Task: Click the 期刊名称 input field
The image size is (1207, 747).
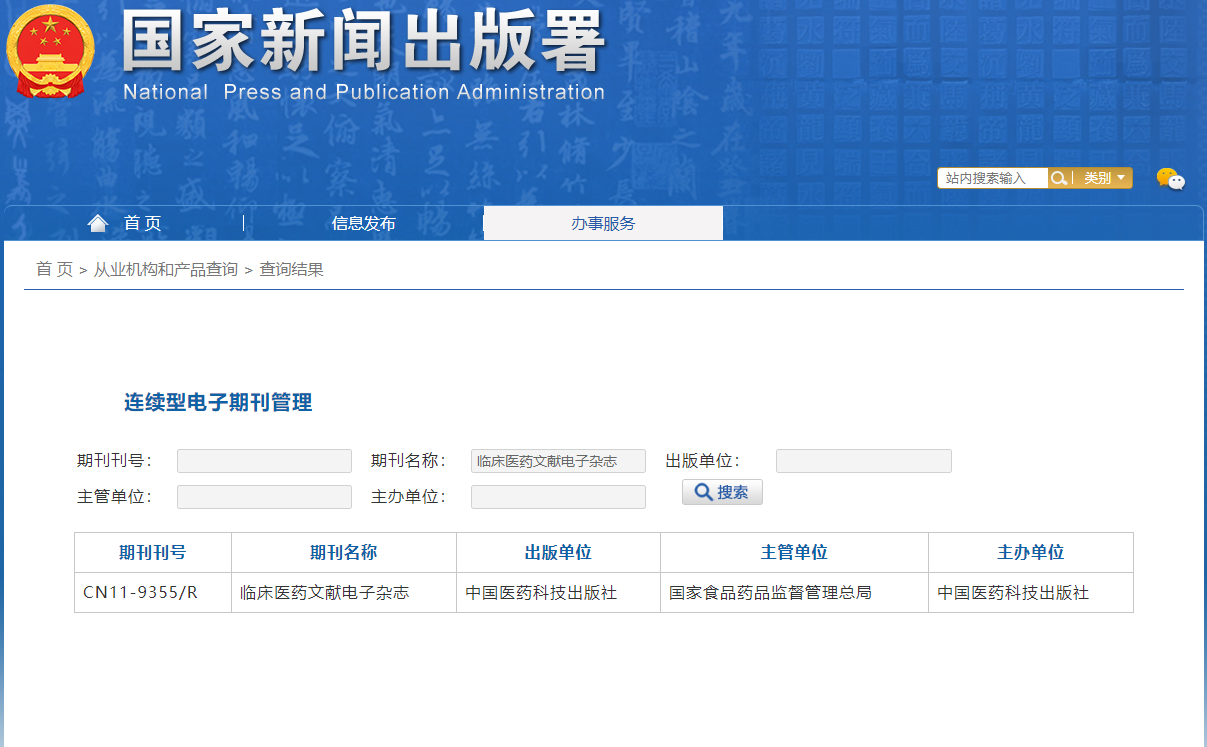Action: click(558, 461)
